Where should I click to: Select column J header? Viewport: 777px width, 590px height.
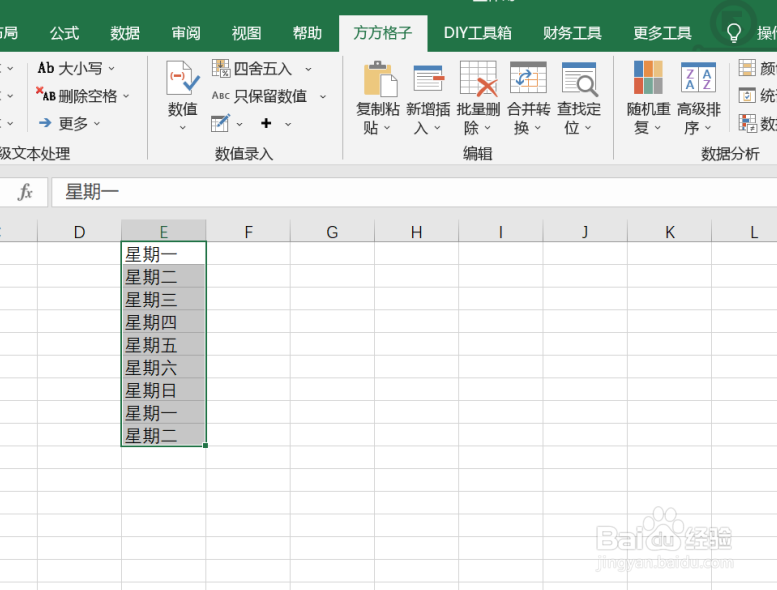point(585,231)
